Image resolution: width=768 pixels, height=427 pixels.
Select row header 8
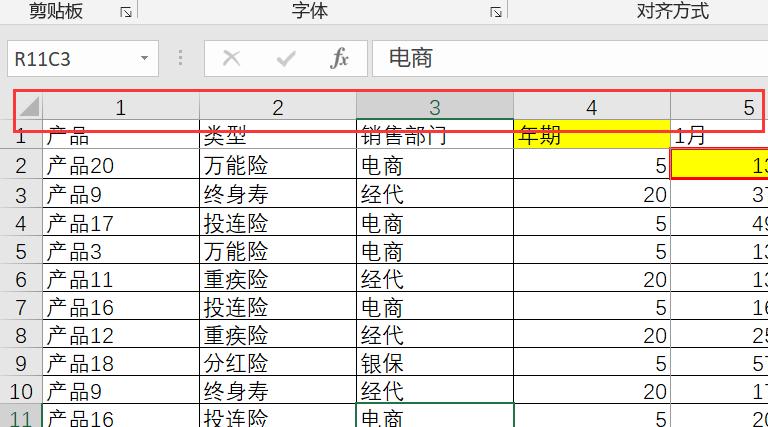(x=21, y=334)
